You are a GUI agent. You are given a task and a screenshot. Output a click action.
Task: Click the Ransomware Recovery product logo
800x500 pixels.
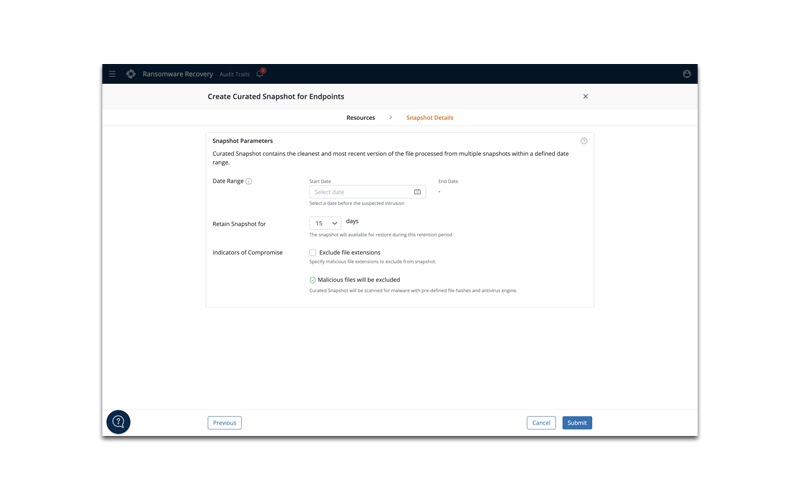131,74
